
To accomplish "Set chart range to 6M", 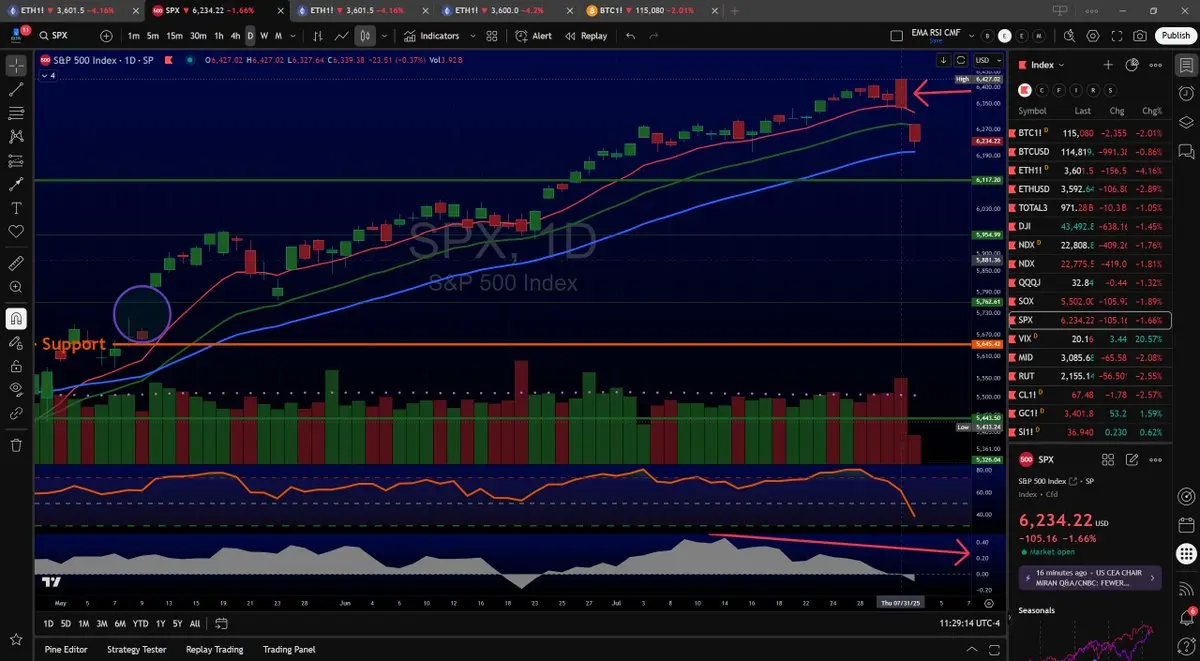I will [x=119, y=623].
